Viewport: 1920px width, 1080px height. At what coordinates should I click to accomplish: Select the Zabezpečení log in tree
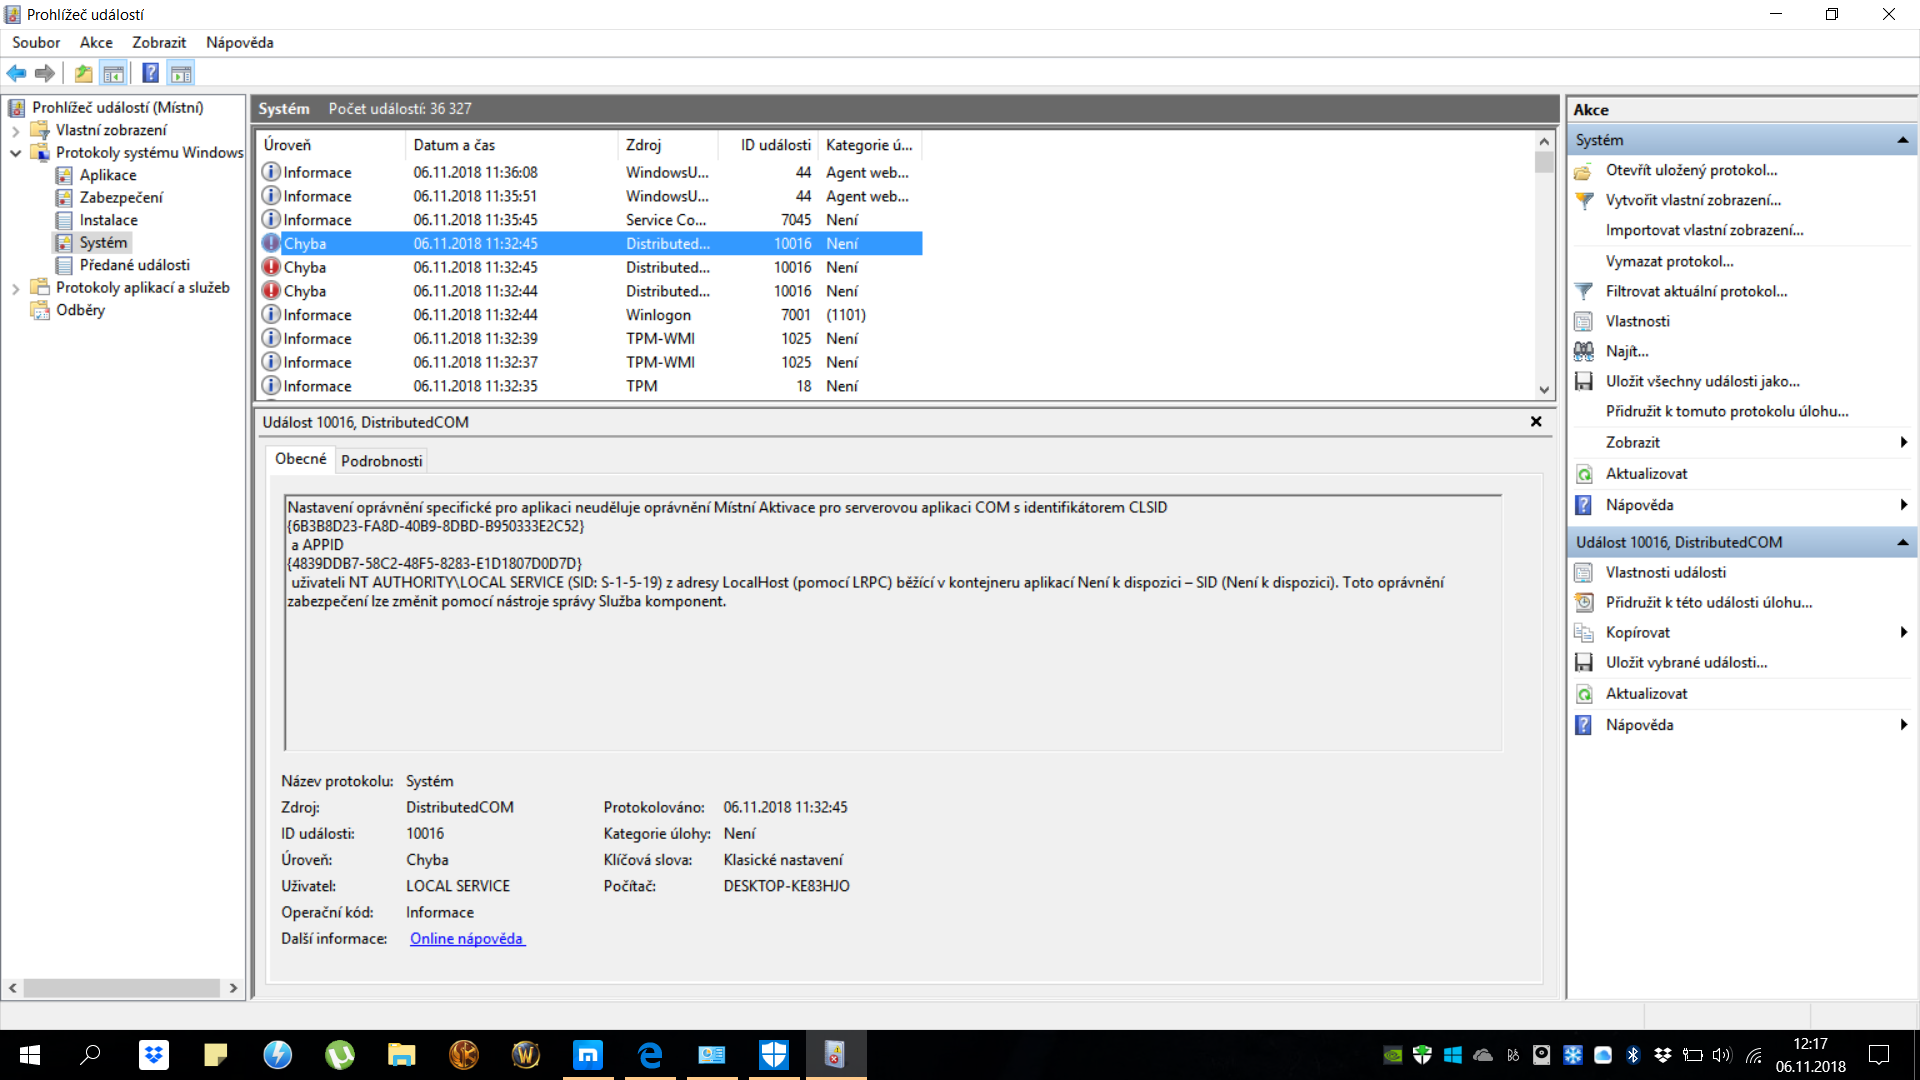pos(121,197)
